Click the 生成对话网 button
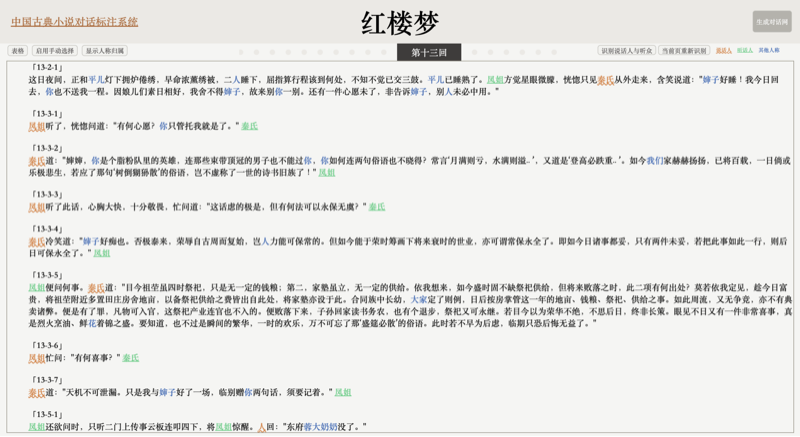Screen dimensions: 800x437 click(x=771, y=22)
